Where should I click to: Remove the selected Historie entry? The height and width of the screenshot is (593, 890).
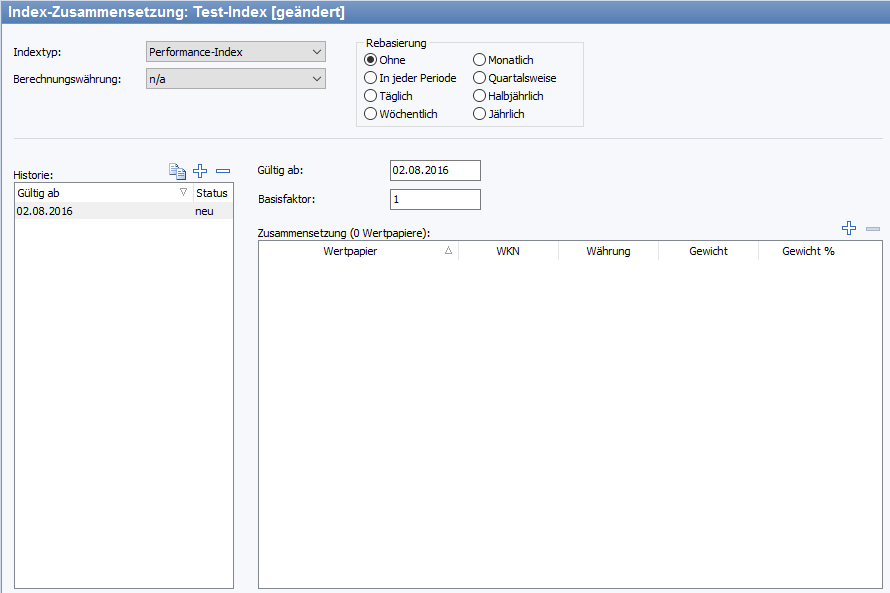pyautogui.click(x=223, y=171)
